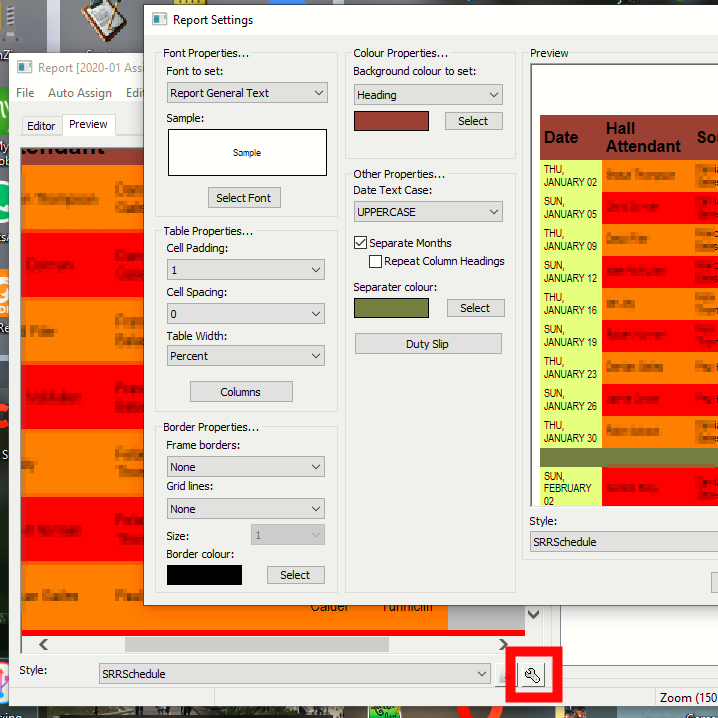Enable Repeat Column Headings checkbox
Screen dimensions: 718x718
pos(375,261)
